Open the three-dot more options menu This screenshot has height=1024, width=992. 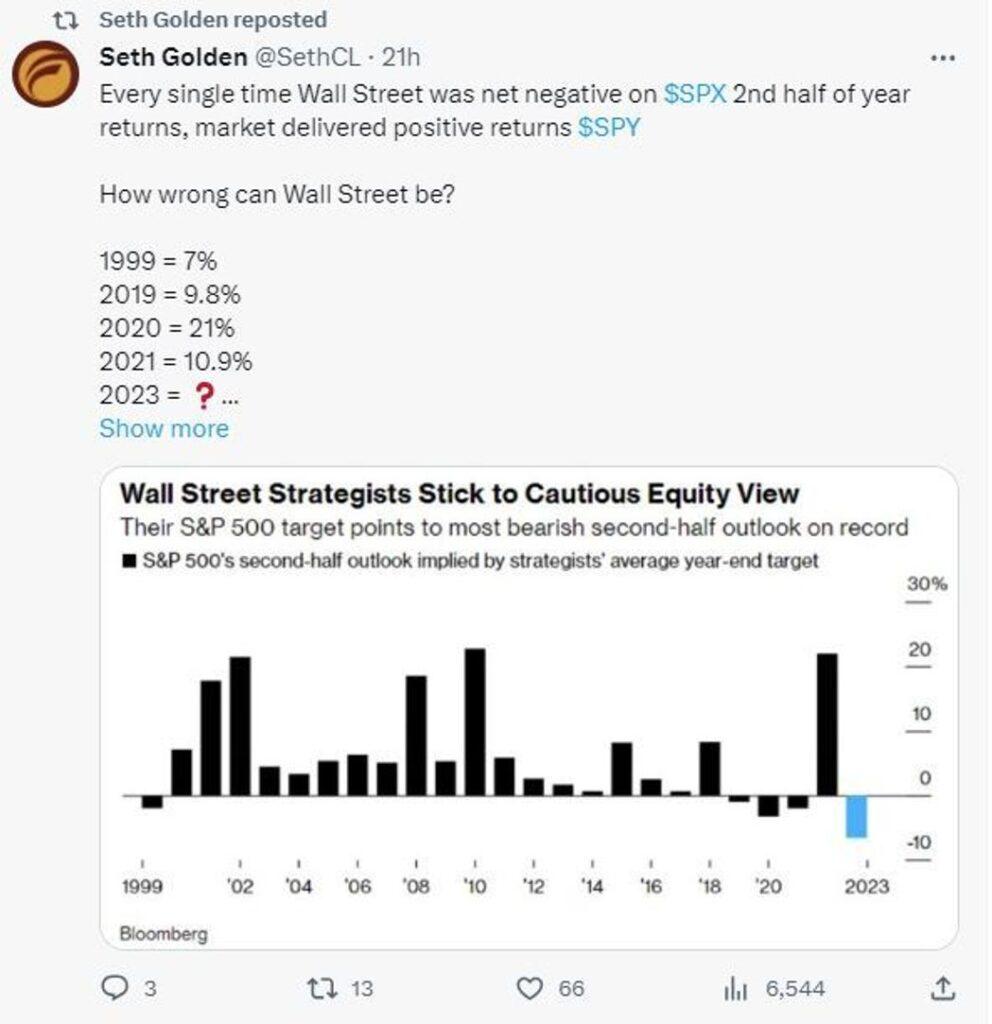click(942, 59)
